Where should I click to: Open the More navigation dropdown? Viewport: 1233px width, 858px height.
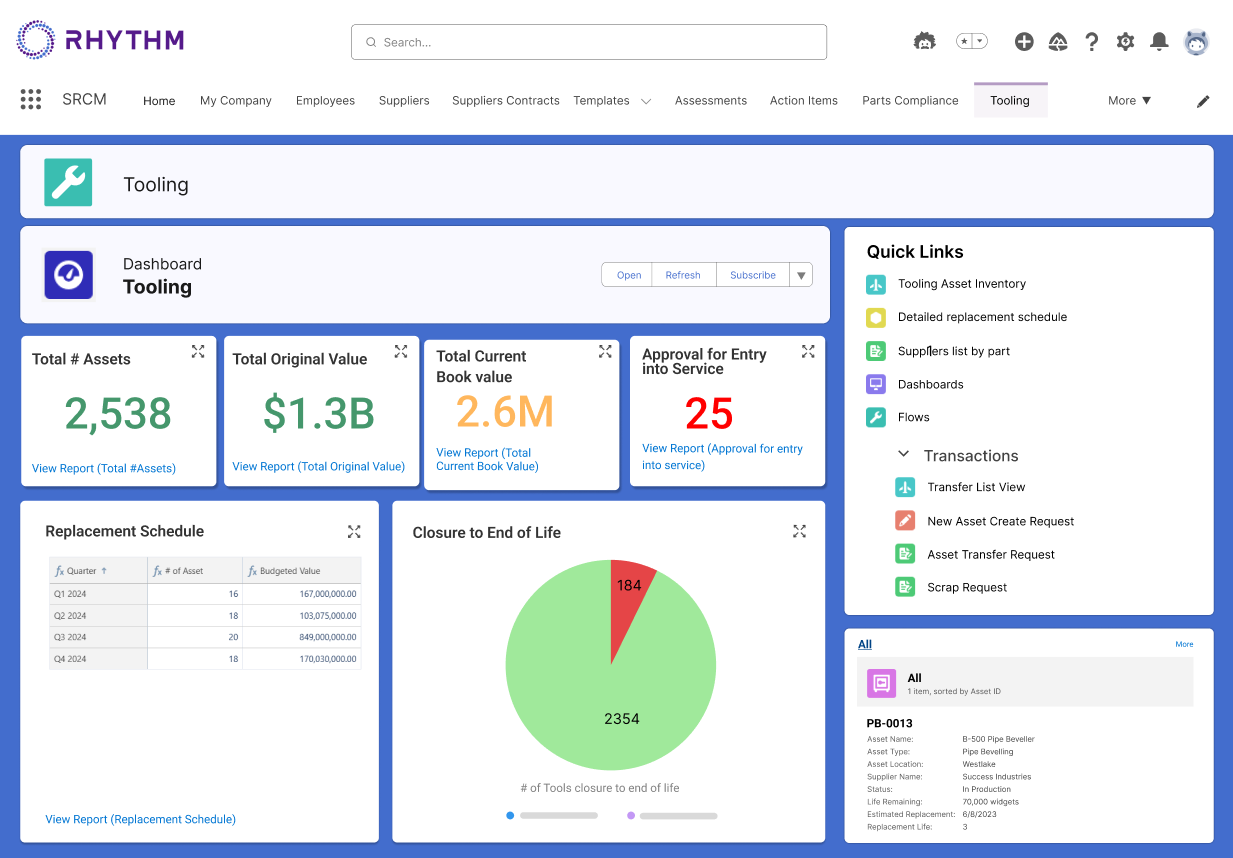pos(1129,100)
